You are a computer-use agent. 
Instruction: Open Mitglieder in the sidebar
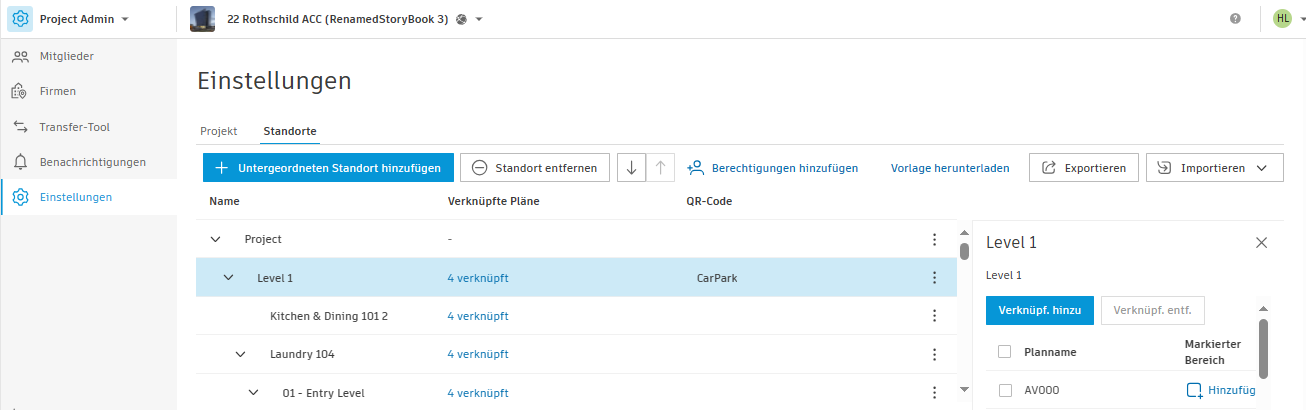[x=66, y=56]
